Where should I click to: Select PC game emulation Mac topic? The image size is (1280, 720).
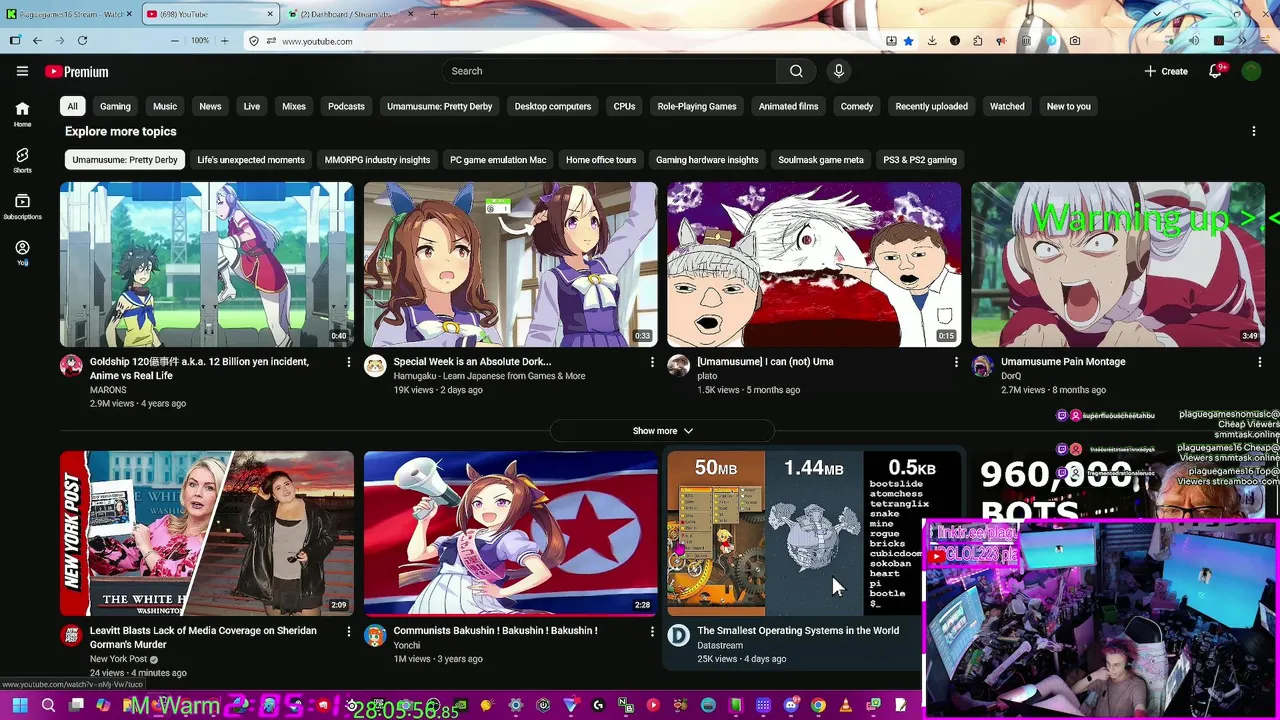pyautogui.click(x=498, y=160)
